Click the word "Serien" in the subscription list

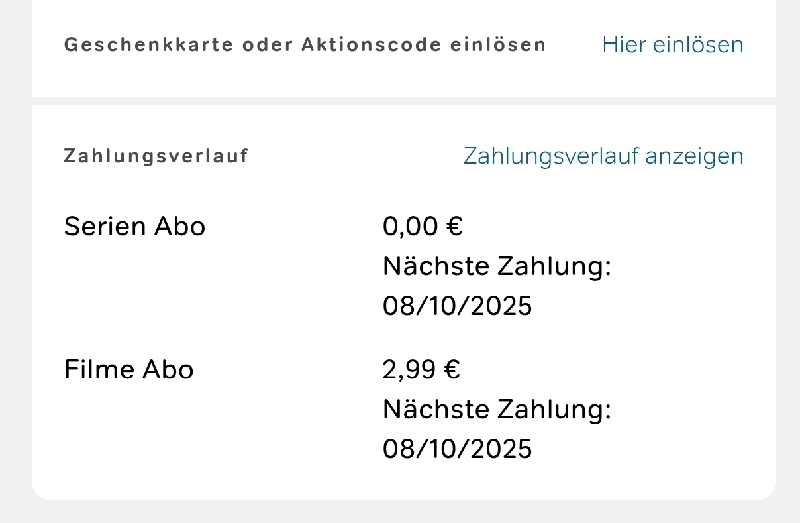coord(104,227)
